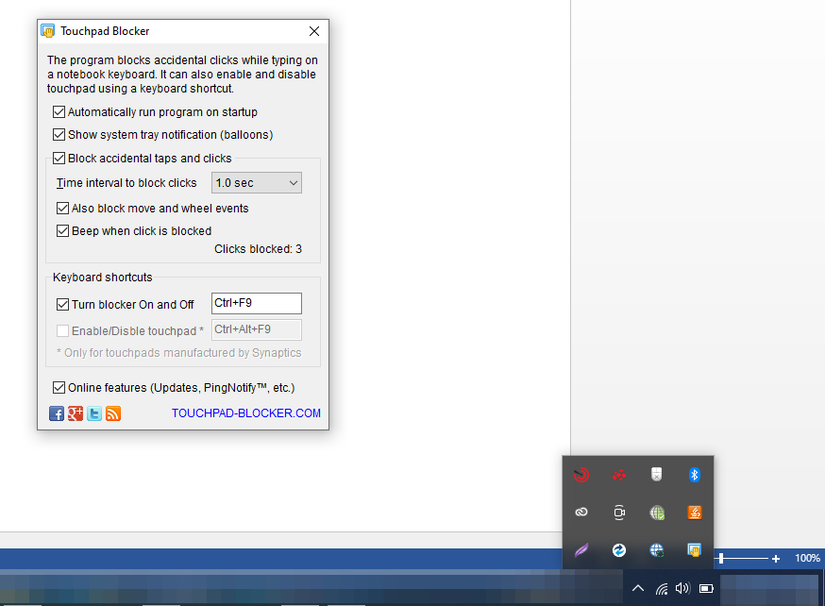Viewport: 825px width, 606px height.
Task: Click the Google+ share icon
Action: pos(75,413)
